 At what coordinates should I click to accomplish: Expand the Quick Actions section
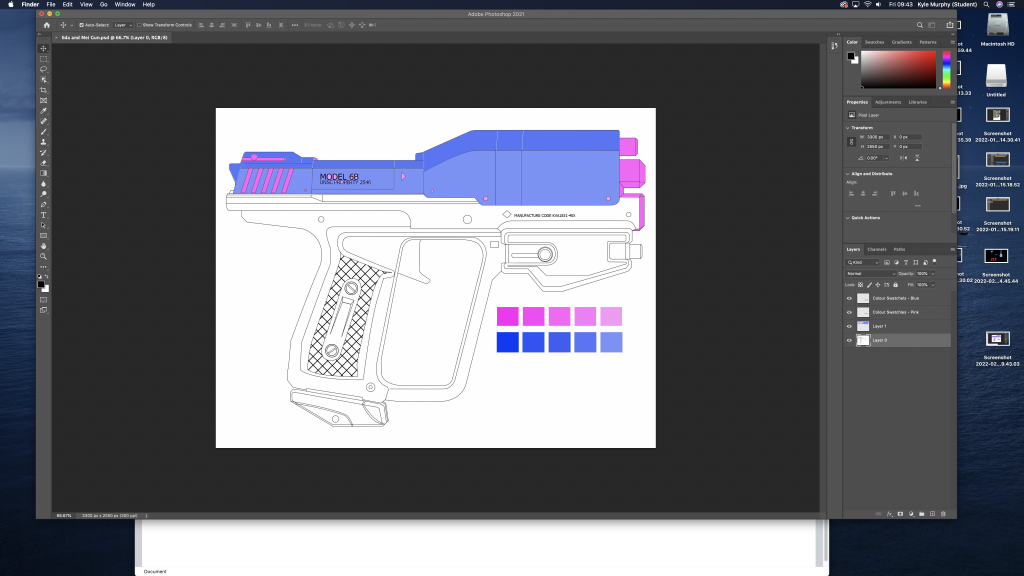click(848, 217)
